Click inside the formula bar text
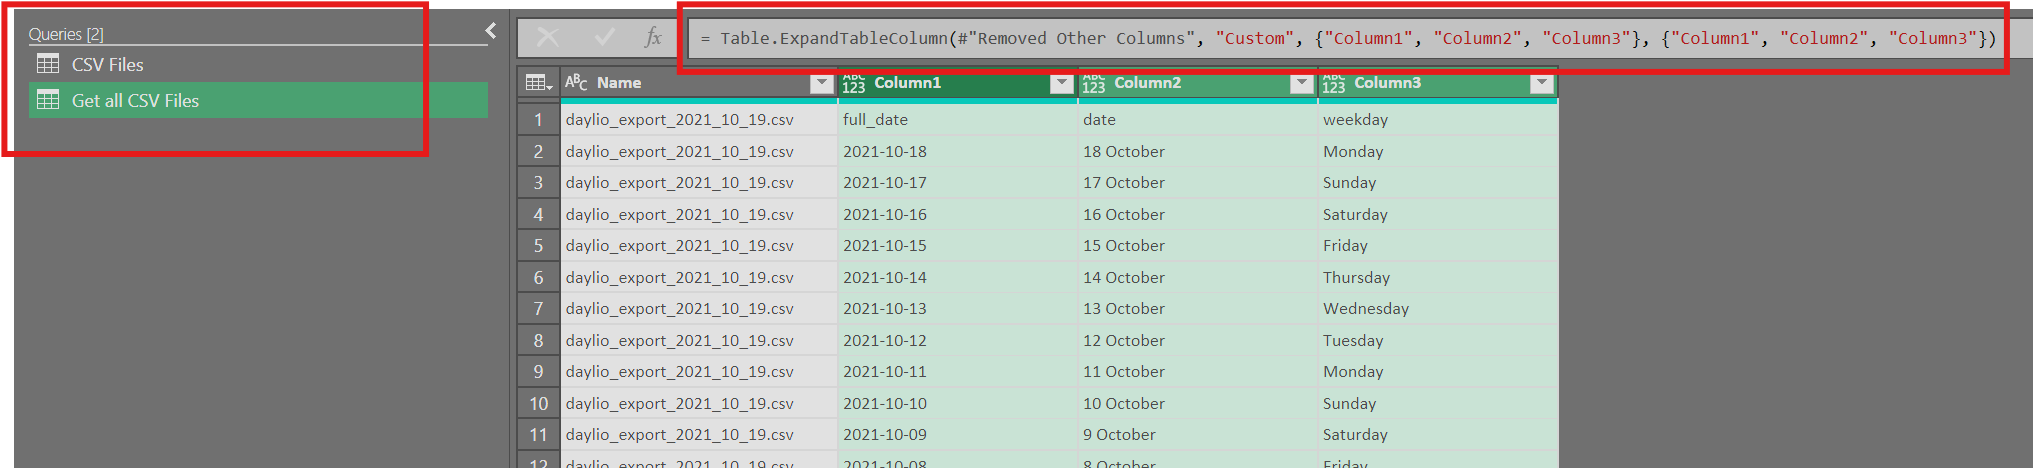Screen dimensions: 2033x468 click(1347, 38)
